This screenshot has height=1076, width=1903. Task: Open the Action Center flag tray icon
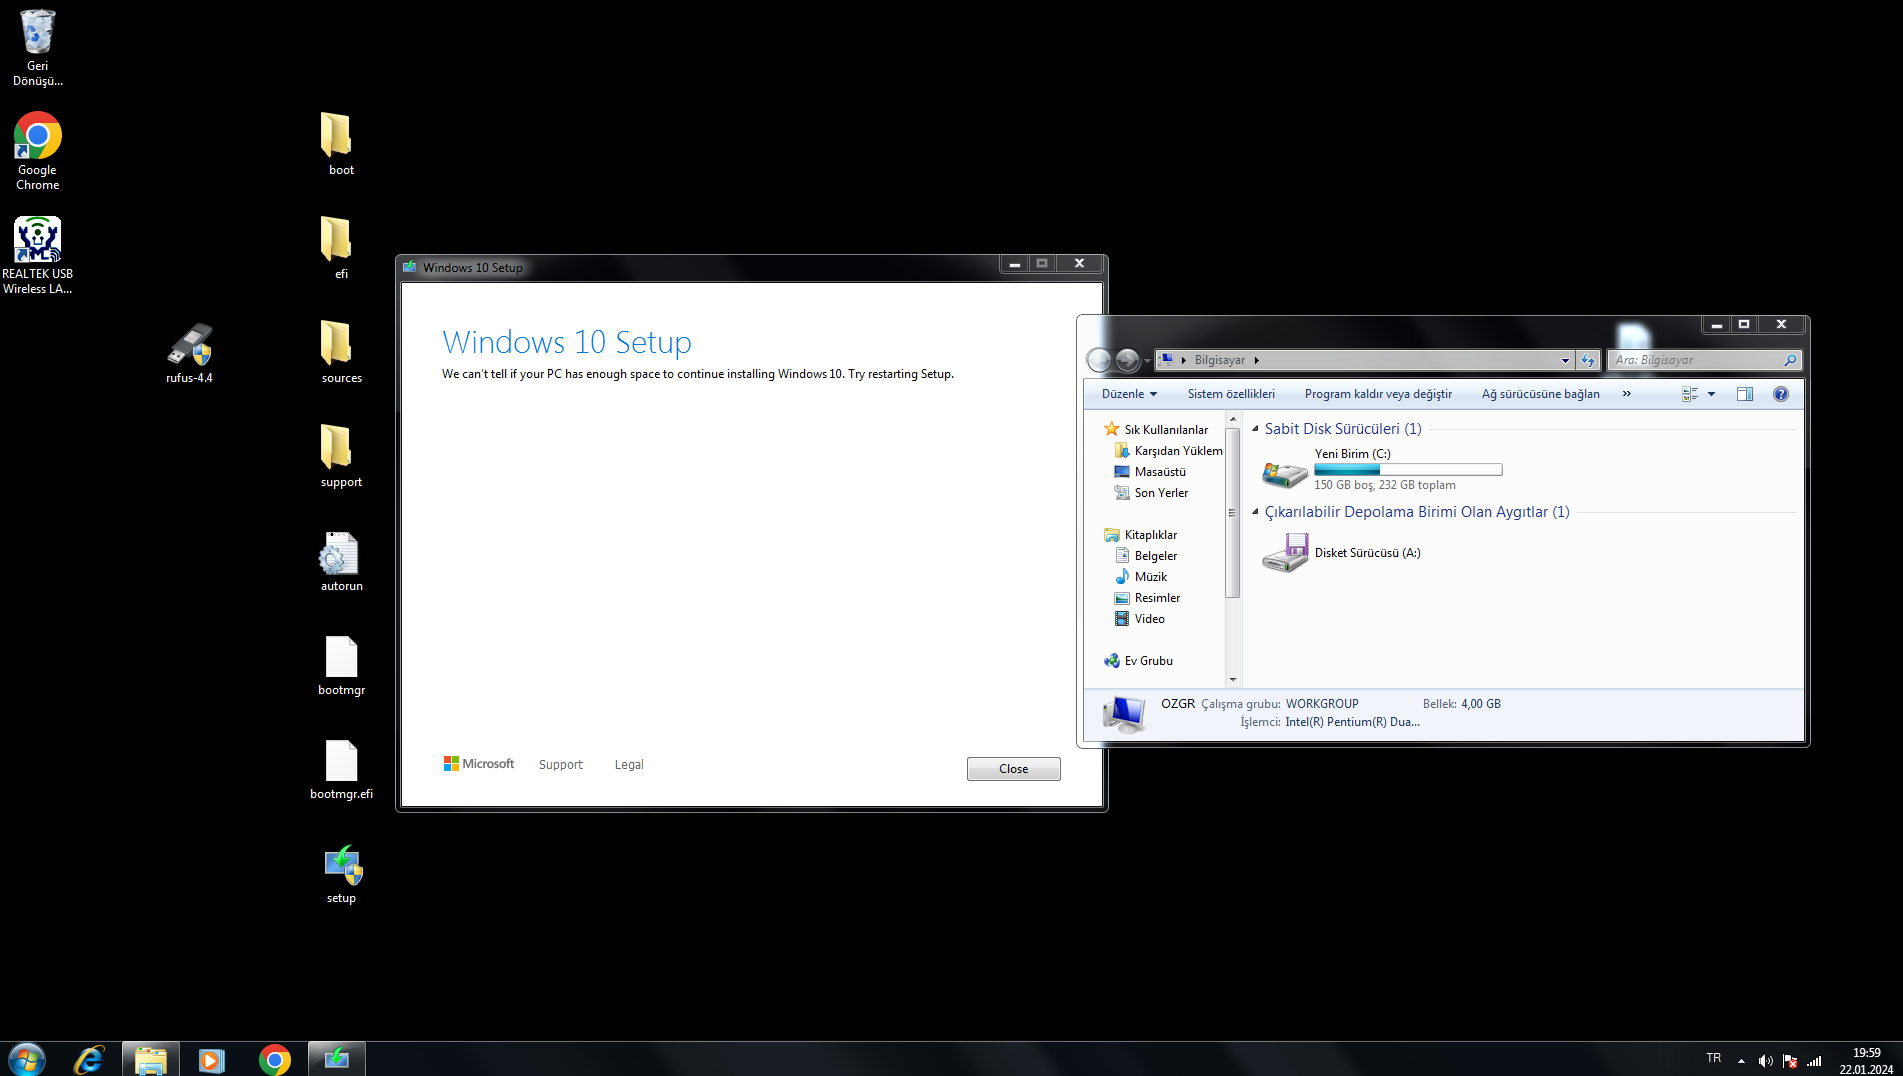(1790, 1061)
